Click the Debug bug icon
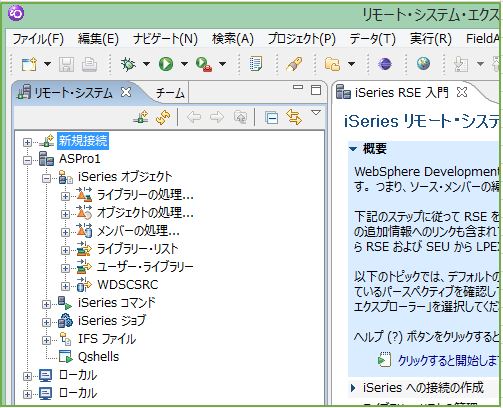 128,64
